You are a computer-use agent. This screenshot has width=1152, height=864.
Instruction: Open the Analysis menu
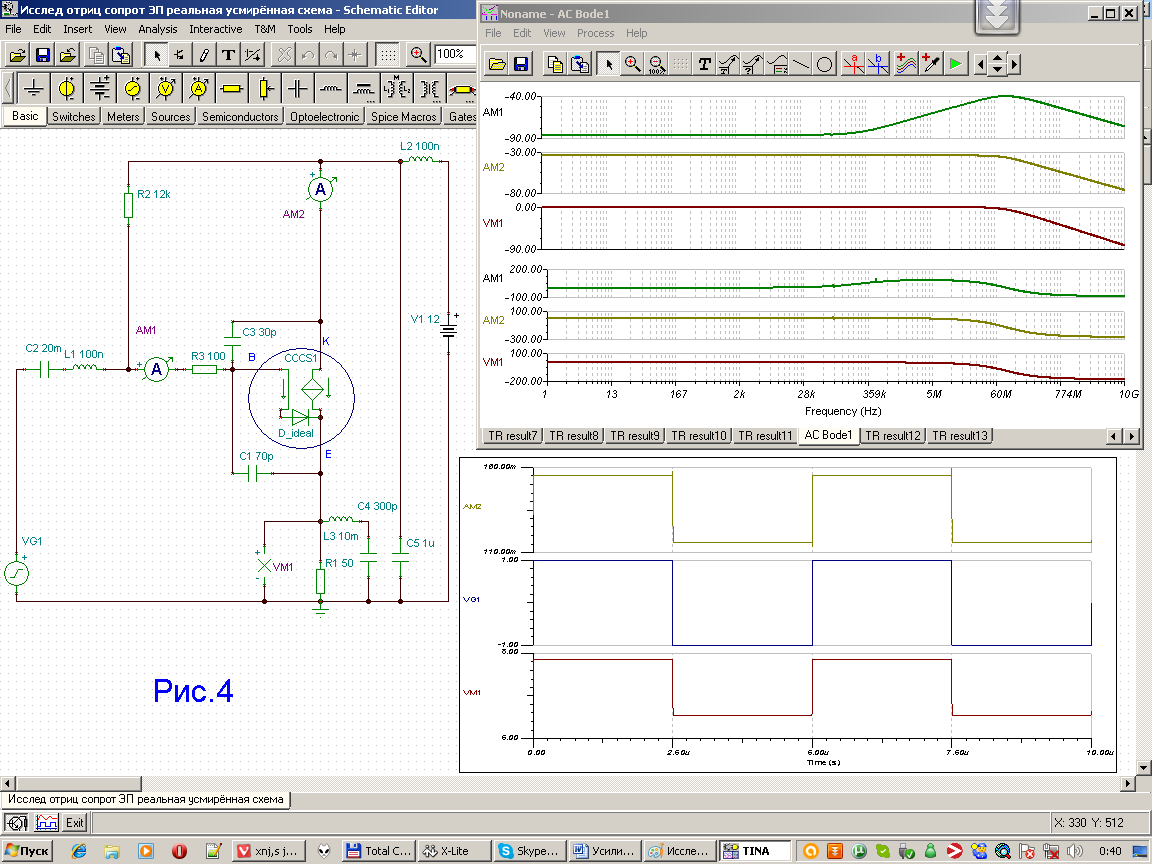[x=158, y=29]
